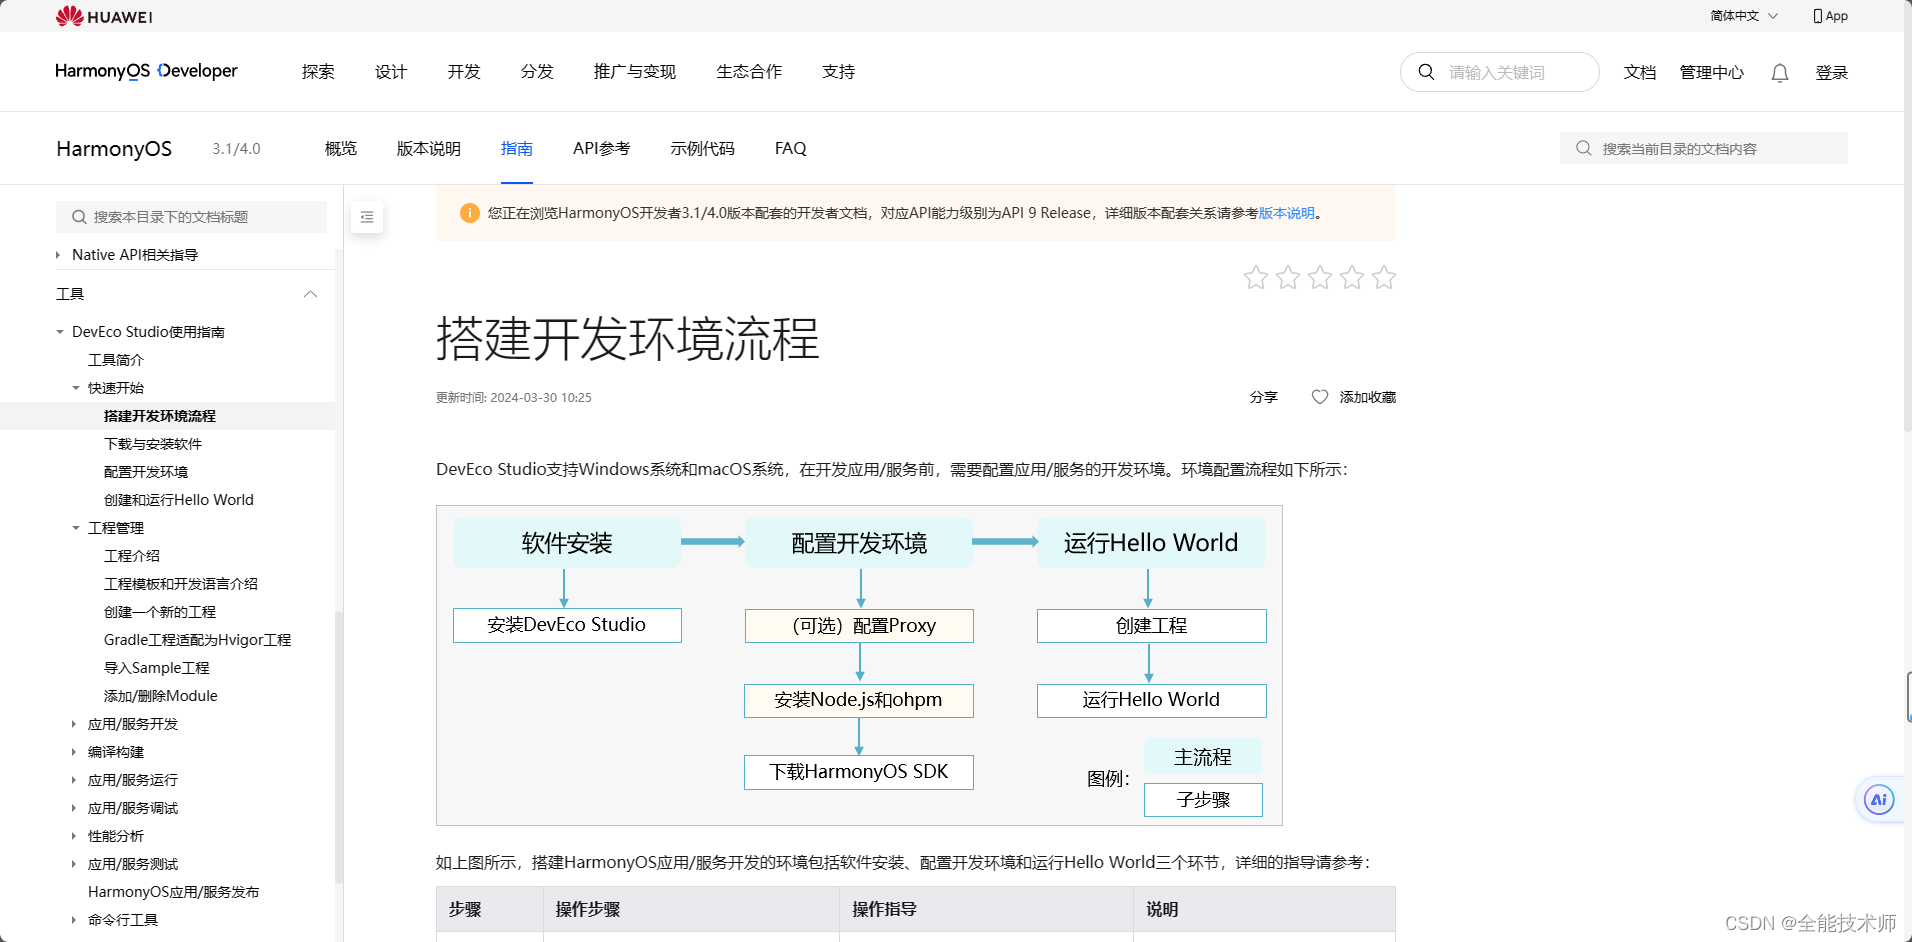The width and height of the screenshot is (1912, 942).
Task: Open 管理中心 link
Action: [1712, 72]
